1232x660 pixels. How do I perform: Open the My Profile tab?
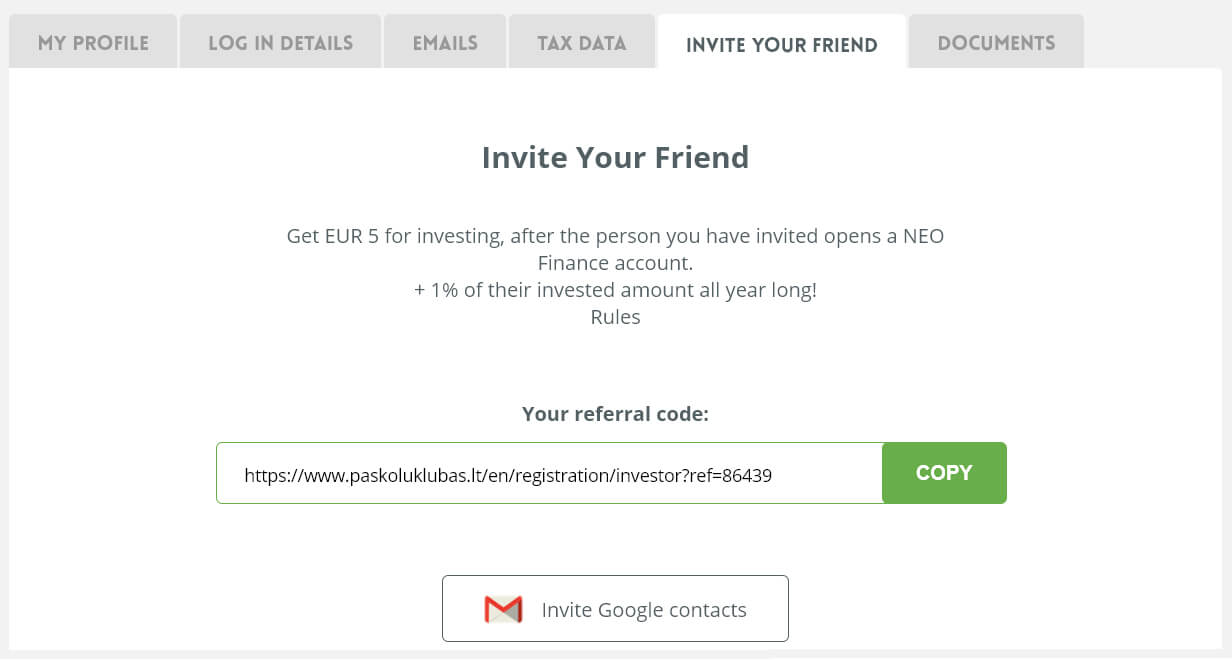[x=93, y=42]
